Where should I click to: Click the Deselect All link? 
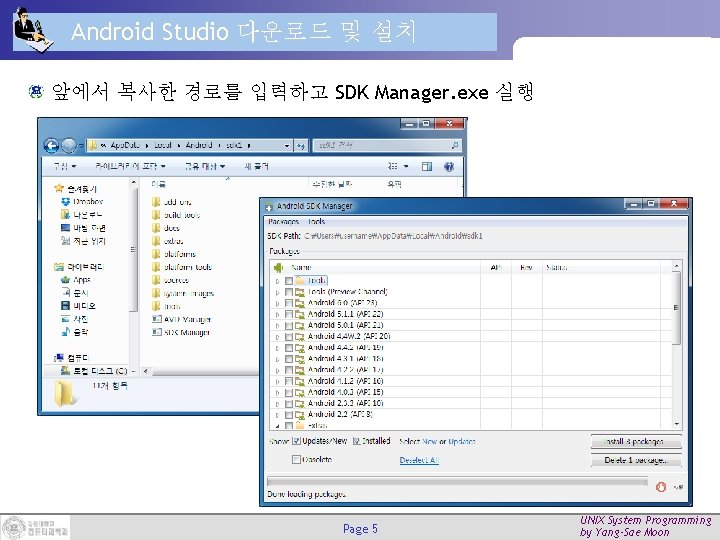tap(419, 460)
